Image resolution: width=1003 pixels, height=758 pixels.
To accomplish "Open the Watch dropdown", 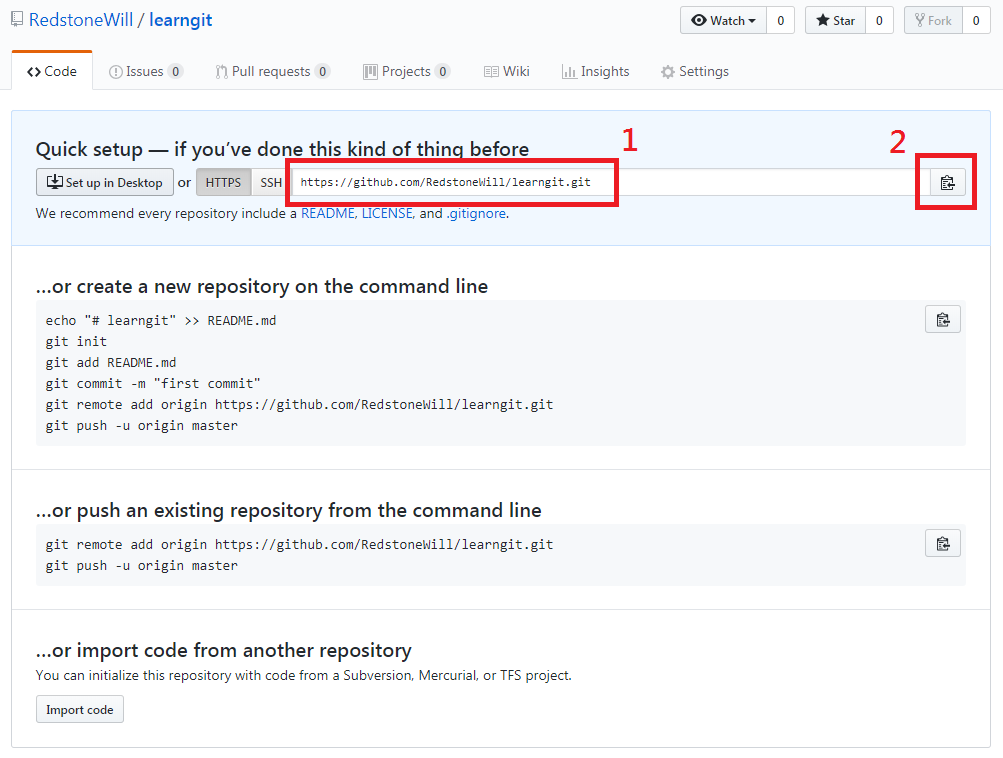I will pyautogui.click(x=723, y=20).
